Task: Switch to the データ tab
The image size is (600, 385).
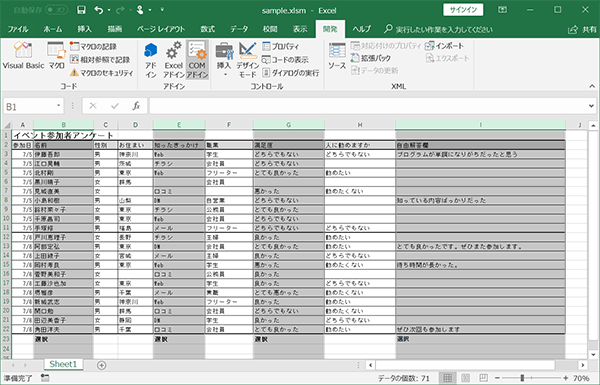Action: [239, 29]
